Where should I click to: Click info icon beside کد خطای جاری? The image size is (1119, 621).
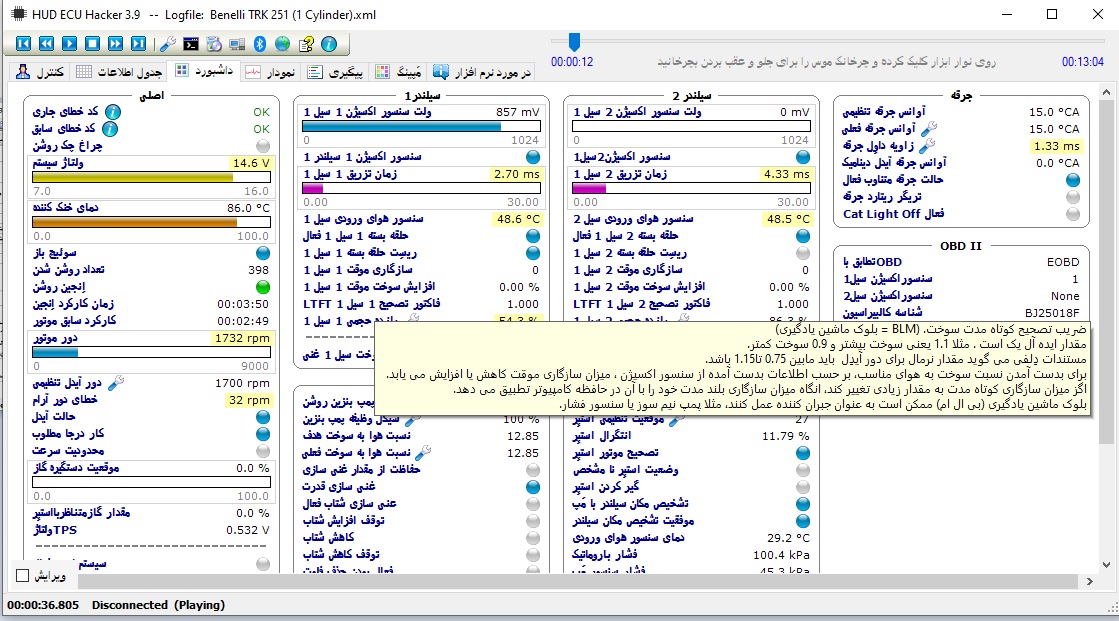tap(113, 112)
